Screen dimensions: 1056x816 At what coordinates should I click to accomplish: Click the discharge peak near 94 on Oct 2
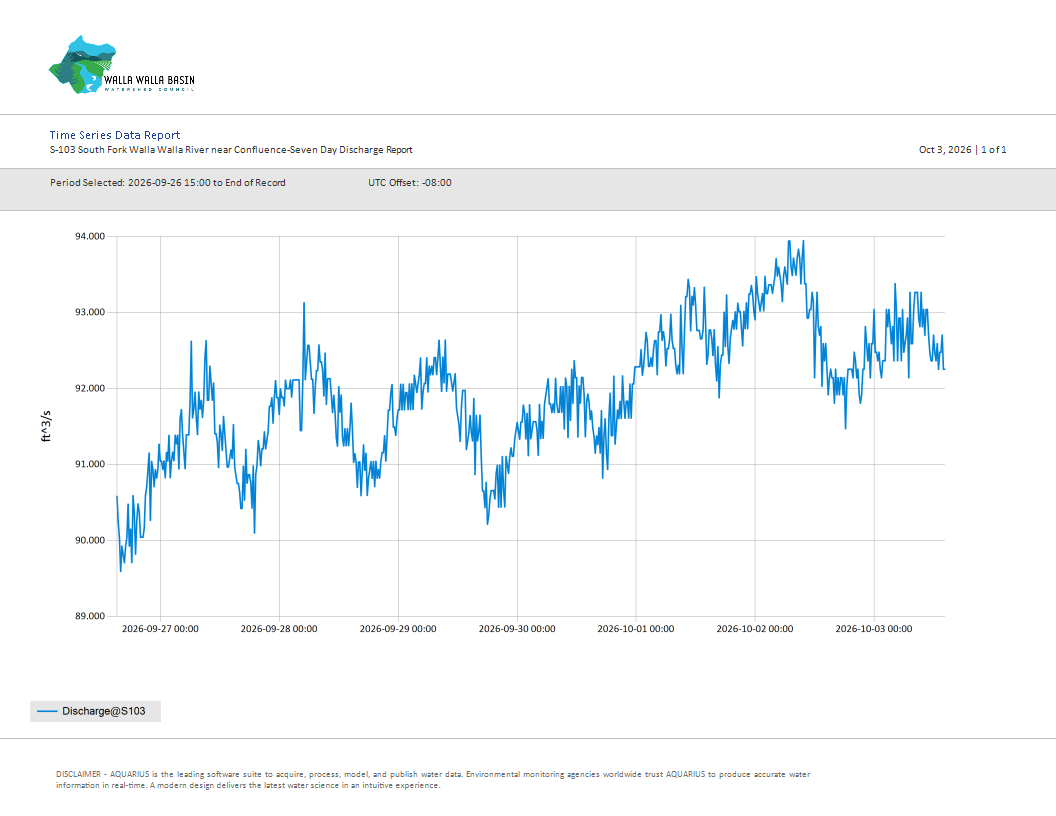pos(789,242)
